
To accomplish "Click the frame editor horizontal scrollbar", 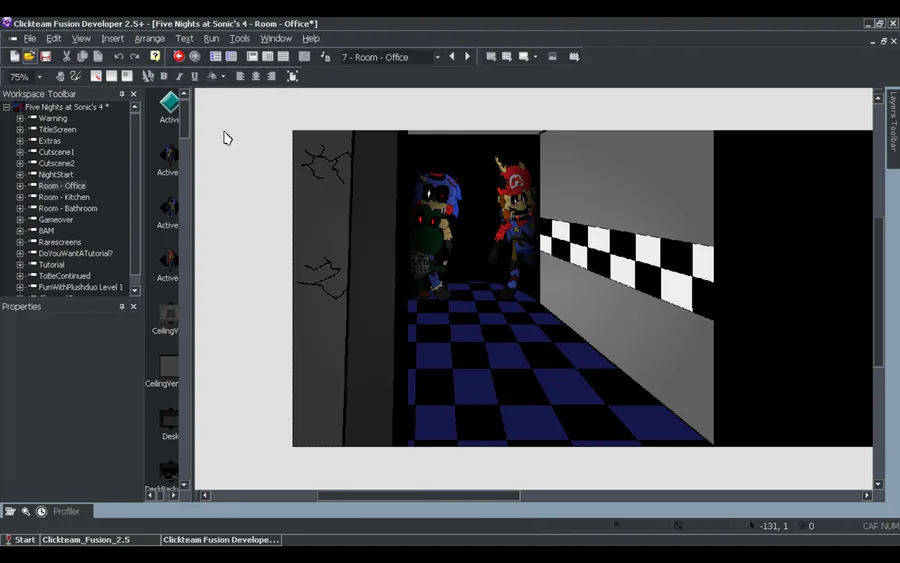I will click(418, 495).
